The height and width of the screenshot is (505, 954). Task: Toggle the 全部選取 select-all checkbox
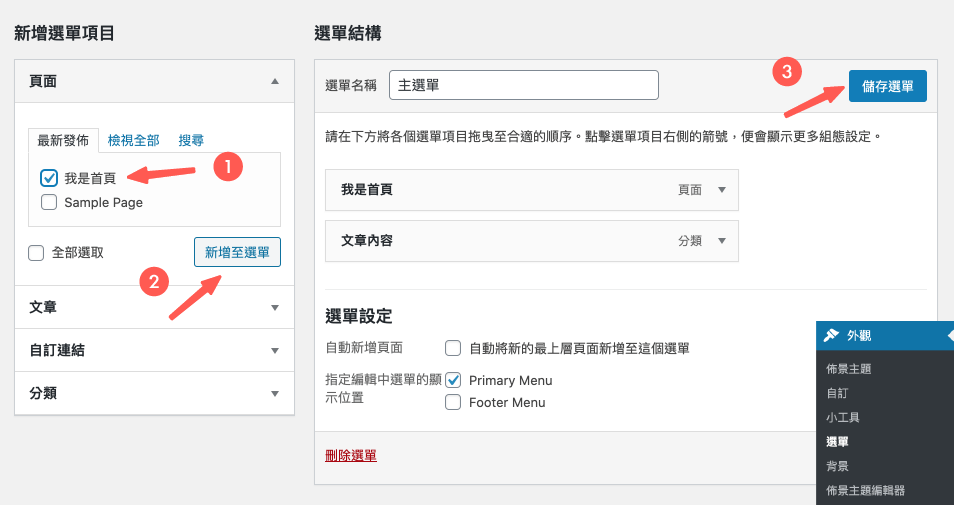click(36, 252)
